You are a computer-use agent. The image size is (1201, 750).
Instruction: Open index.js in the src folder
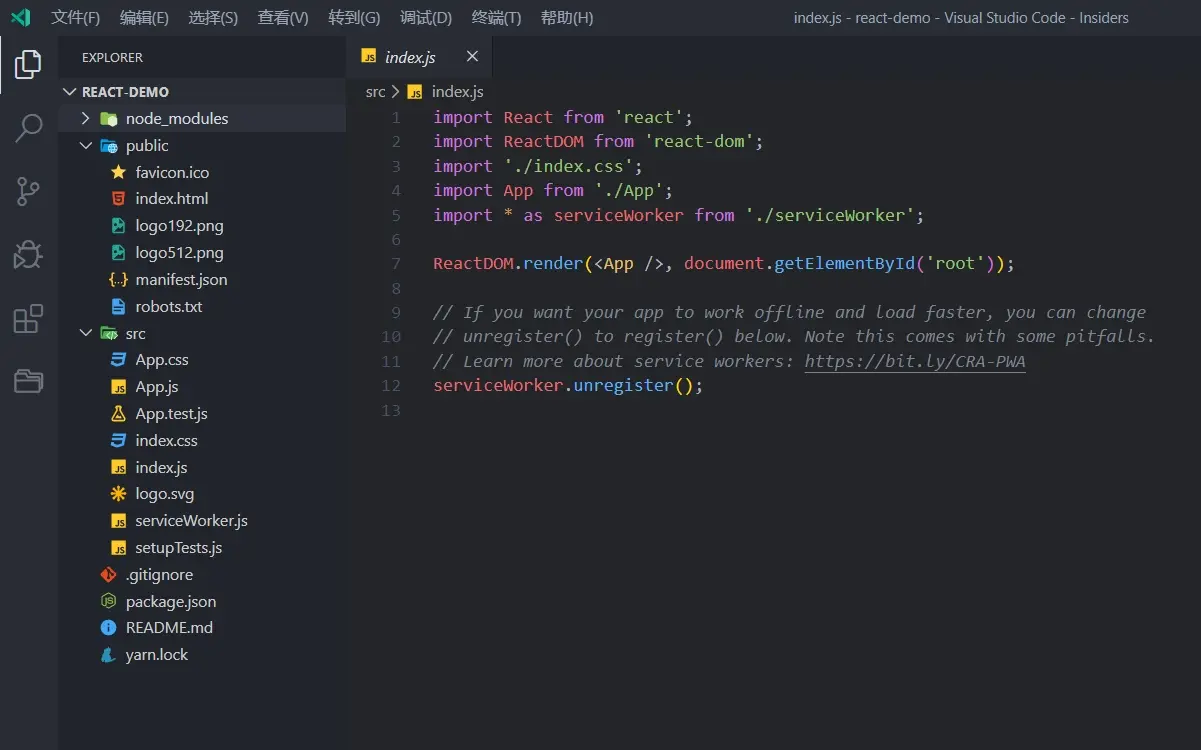point(161,467)
